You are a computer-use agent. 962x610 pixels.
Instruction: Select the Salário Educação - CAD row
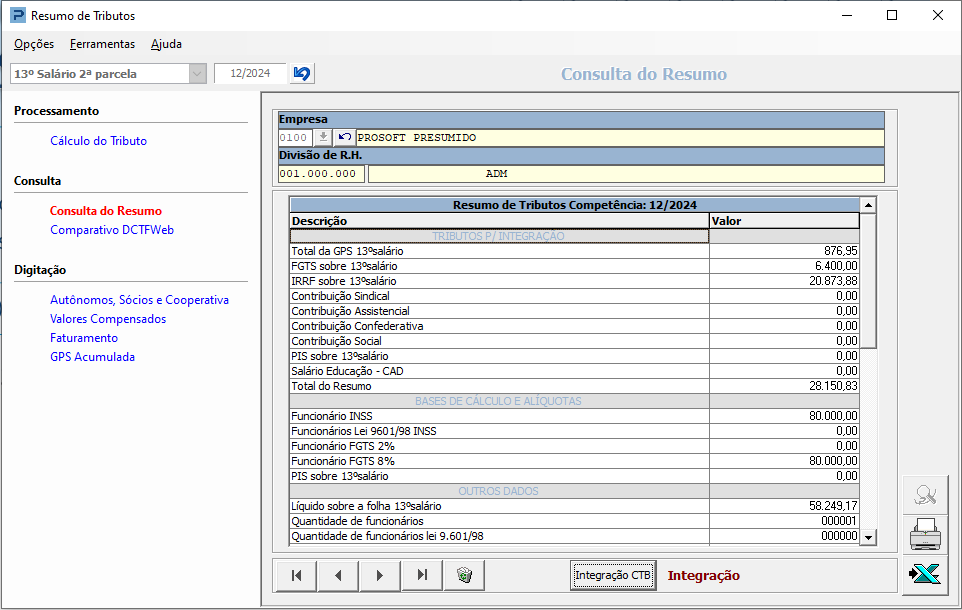pyautogui.click(x=574, y=371)
